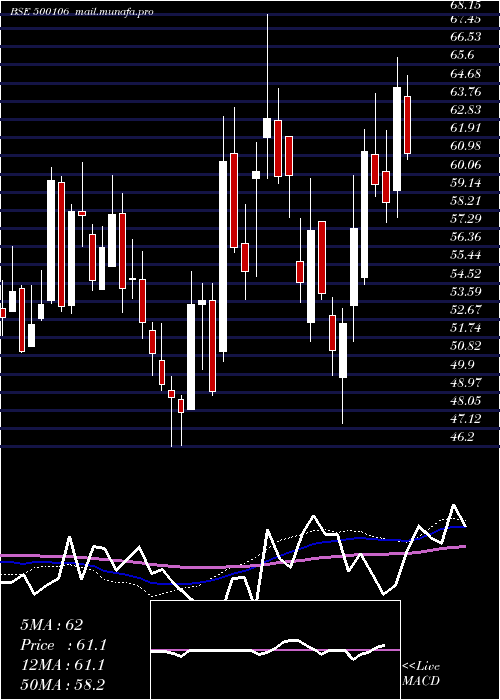Select the 59.14 price axis label
Screen dimensions: 500x700
point(466,182)
